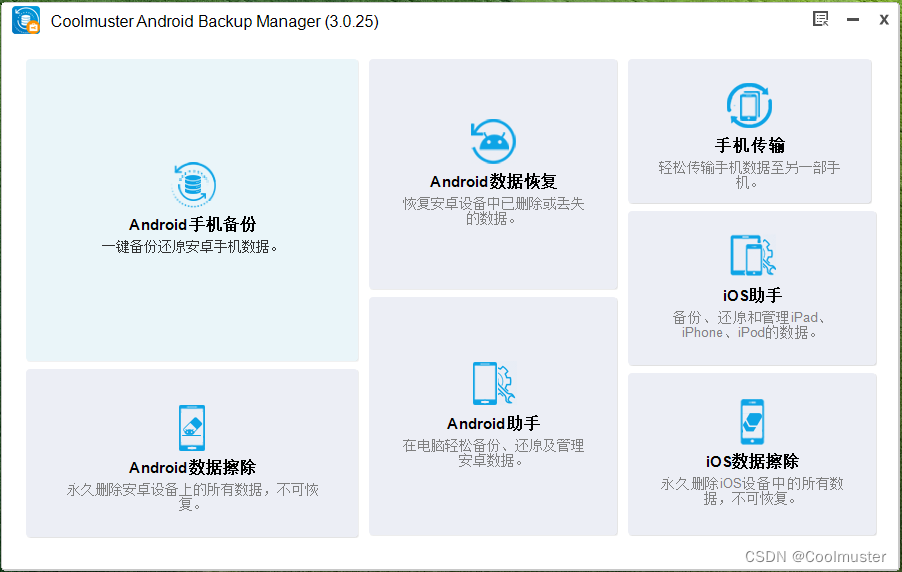Viewport: 902px width, 572px height.
Task: Click the window title Coolmuster Android Backup Manager
Action: coord(215,21)
